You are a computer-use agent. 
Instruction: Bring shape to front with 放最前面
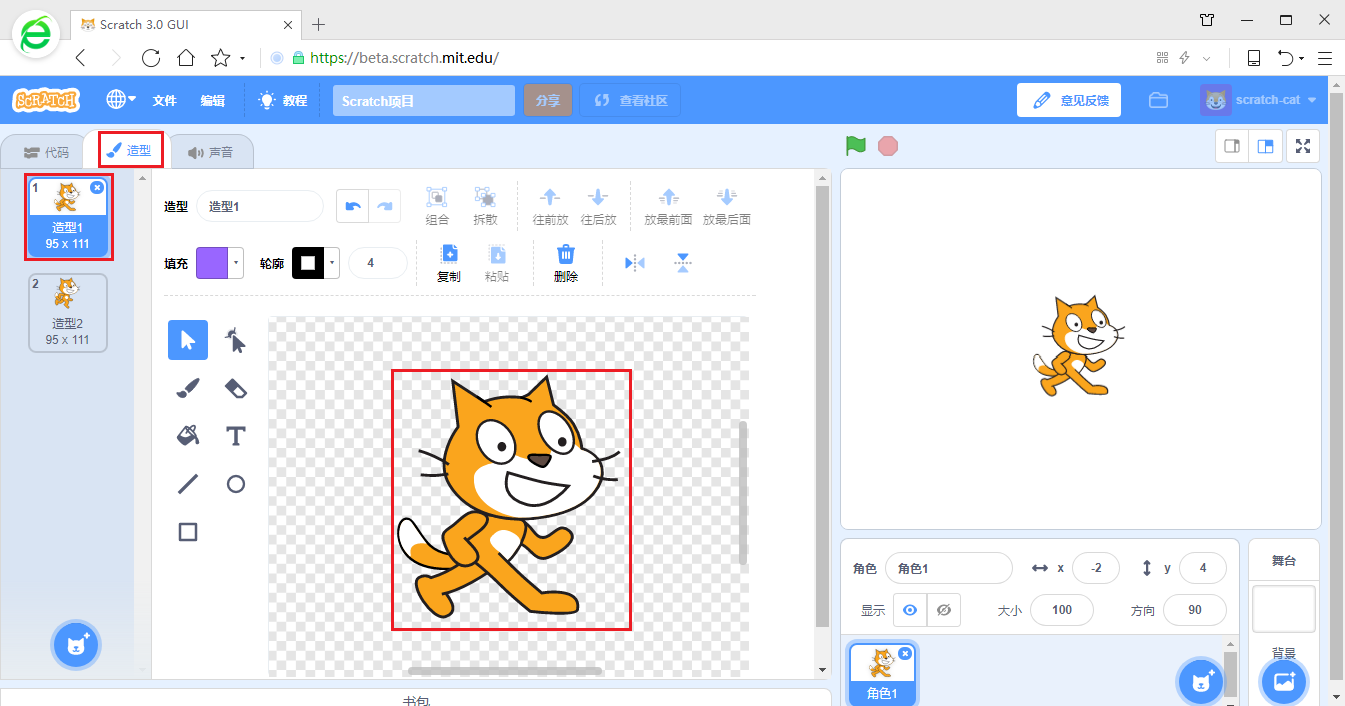pyautogui.click(x=669, y=206)
